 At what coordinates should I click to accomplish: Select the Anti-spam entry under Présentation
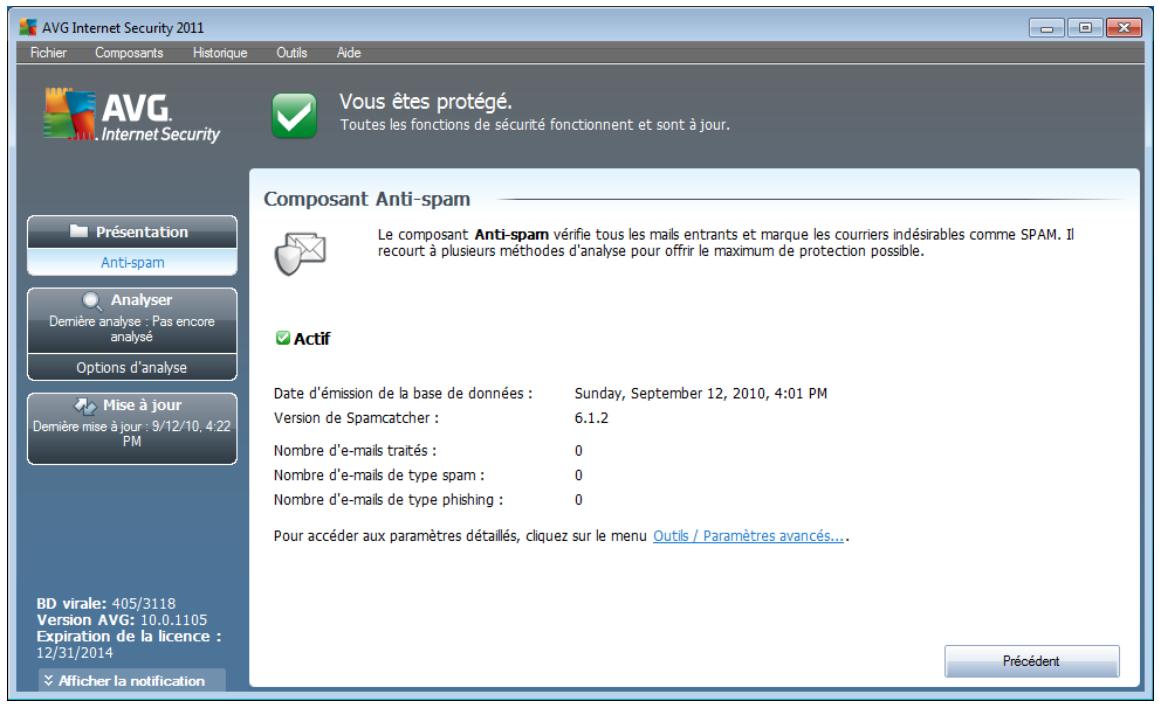pos(132,263)
